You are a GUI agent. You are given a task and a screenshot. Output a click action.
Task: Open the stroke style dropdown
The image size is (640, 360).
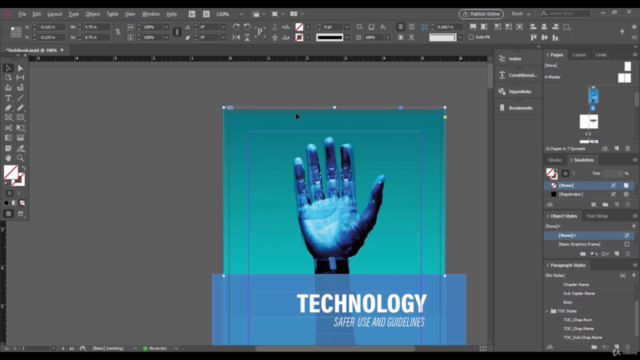point(347,38)
